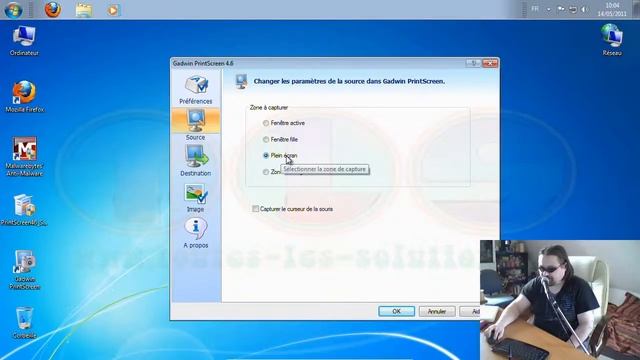Image resolution: width=640 pixels, height=360 pixels.
Task: Launch Firefox from the taskbar
Action: point(53,9)
